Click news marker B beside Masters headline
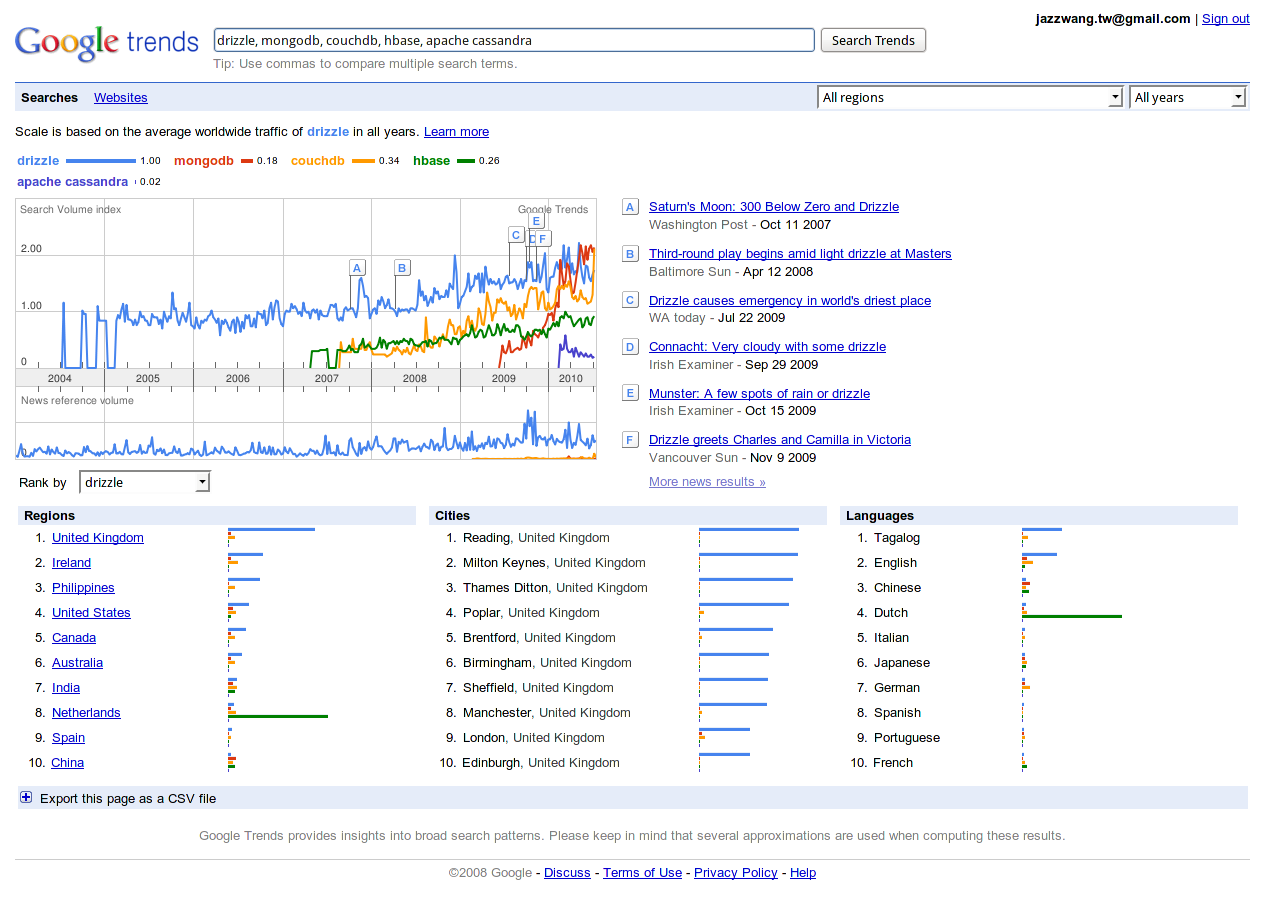 coord(630,254)
